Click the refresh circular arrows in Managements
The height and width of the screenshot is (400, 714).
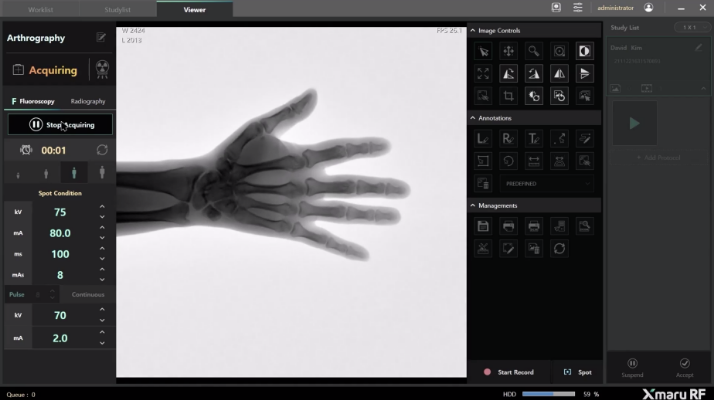tap(559, 248)
